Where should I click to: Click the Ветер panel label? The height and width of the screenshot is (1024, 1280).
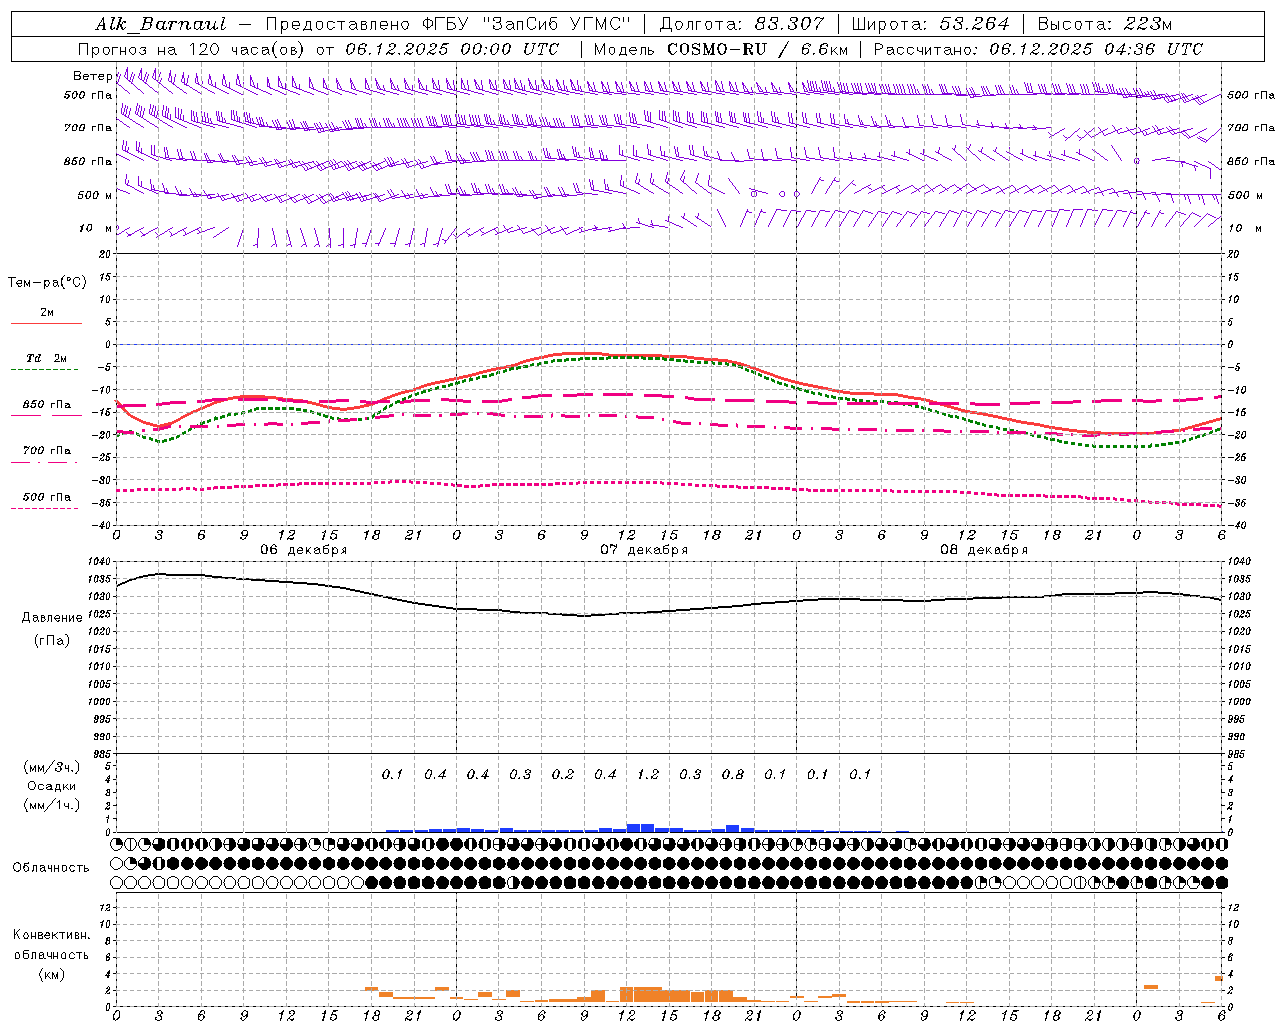92,76
